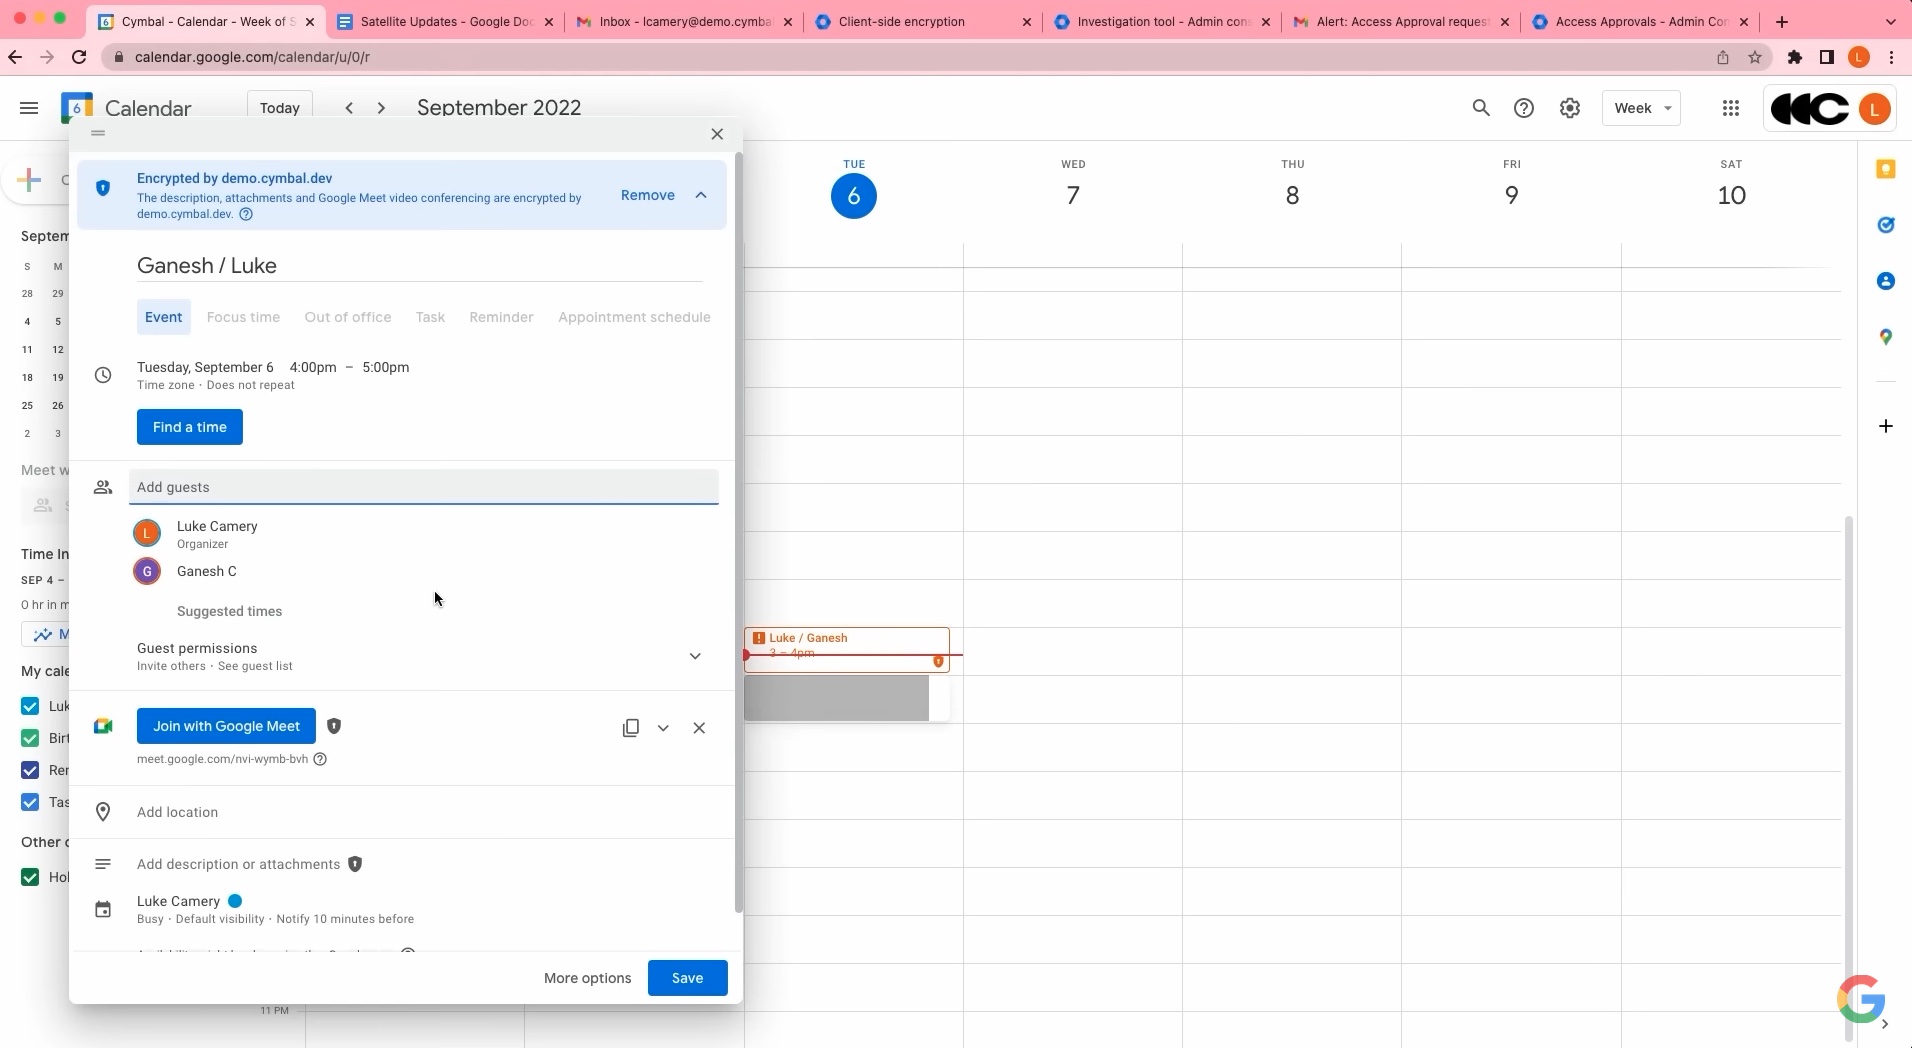Open the Calendar settings gear
1912x1048 pixels.
tap(1569, 108)
